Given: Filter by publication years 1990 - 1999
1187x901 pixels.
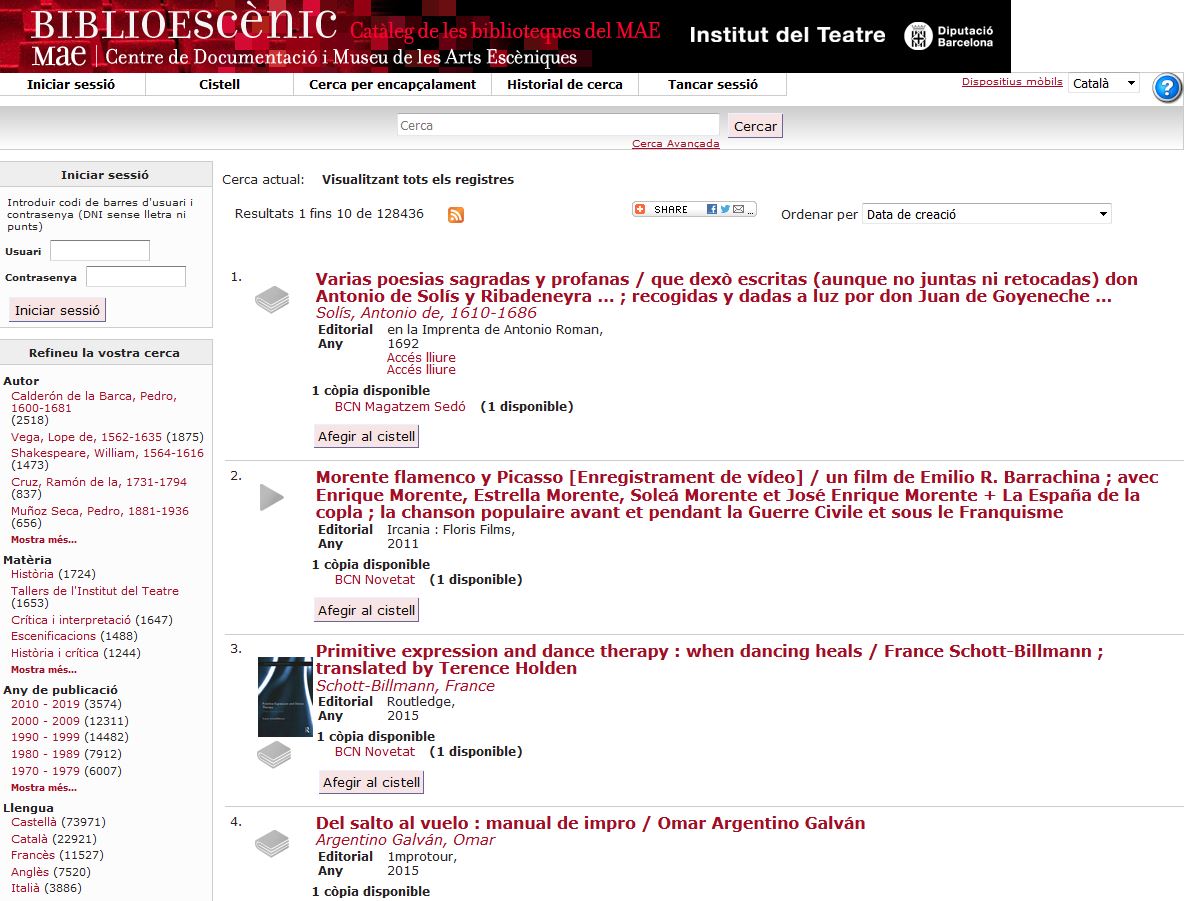Looking at the screenshot, I should tap(45, 737).
